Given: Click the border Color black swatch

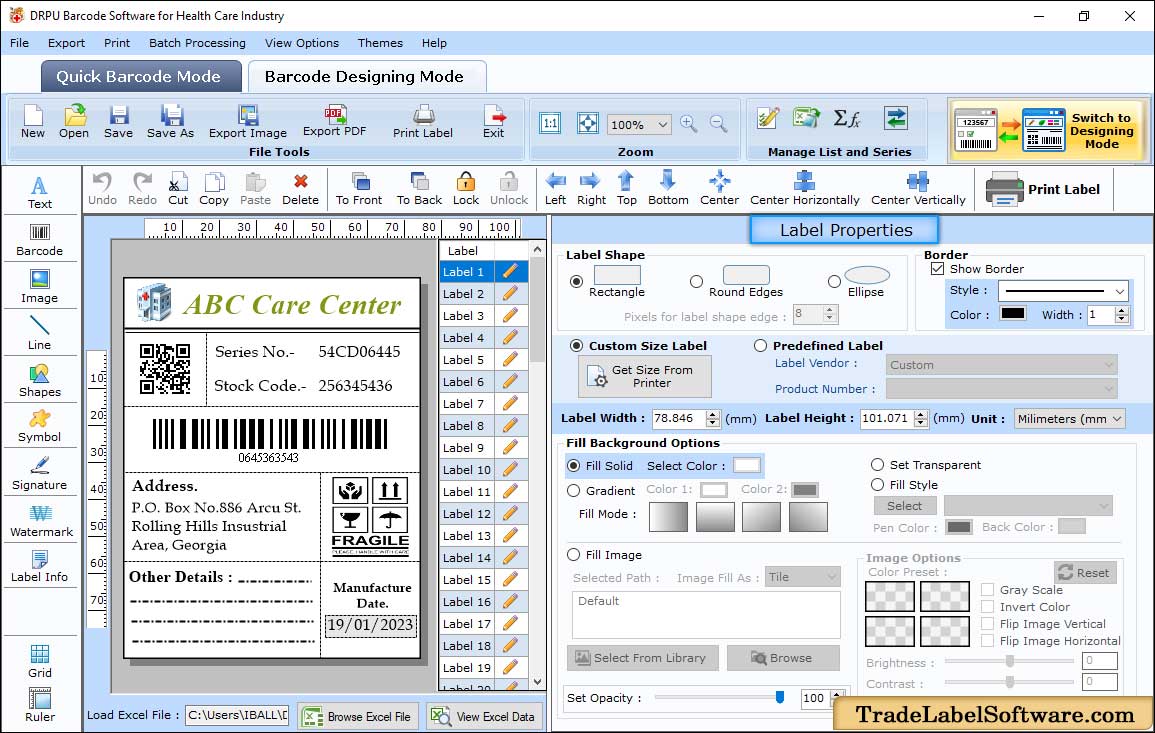Looking at the screenshot, I should coord(1013,313).
